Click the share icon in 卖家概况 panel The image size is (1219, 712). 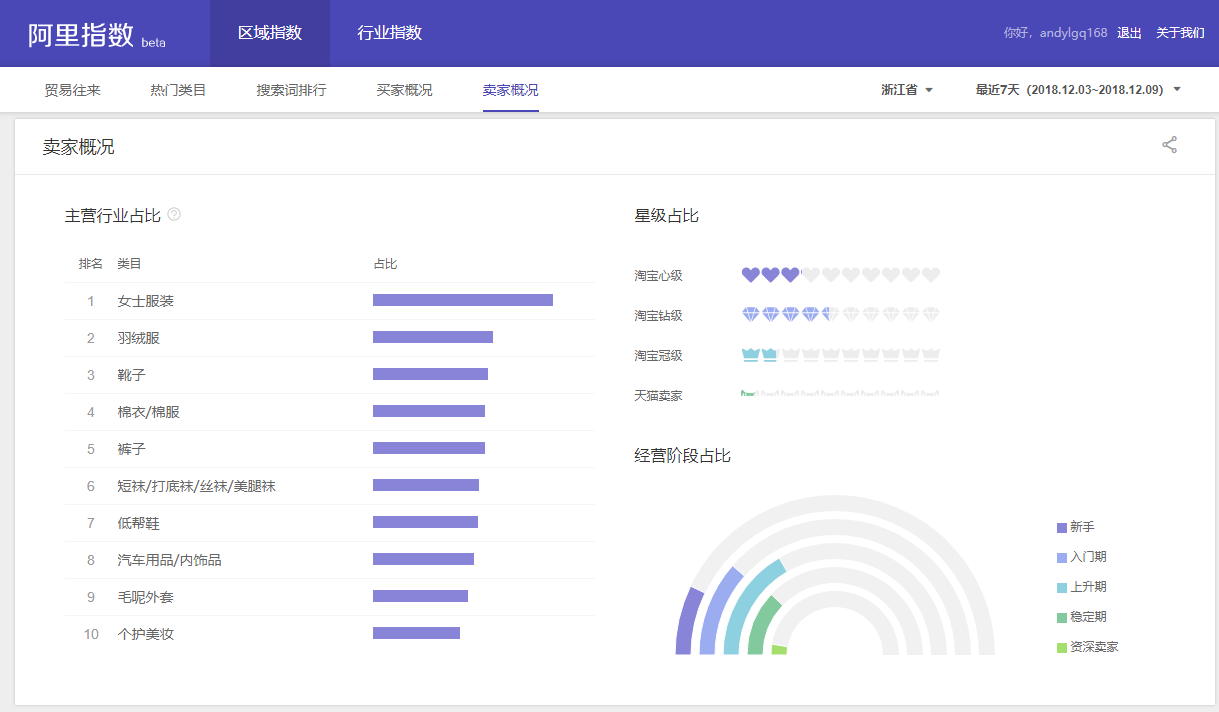(x=1169, y=145)
